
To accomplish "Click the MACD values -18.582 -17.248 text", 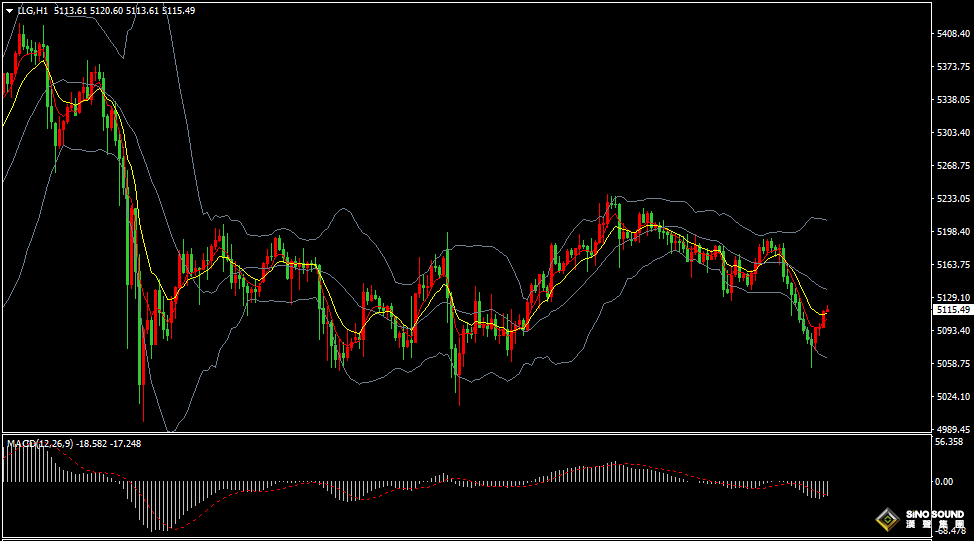I will 111,443.
